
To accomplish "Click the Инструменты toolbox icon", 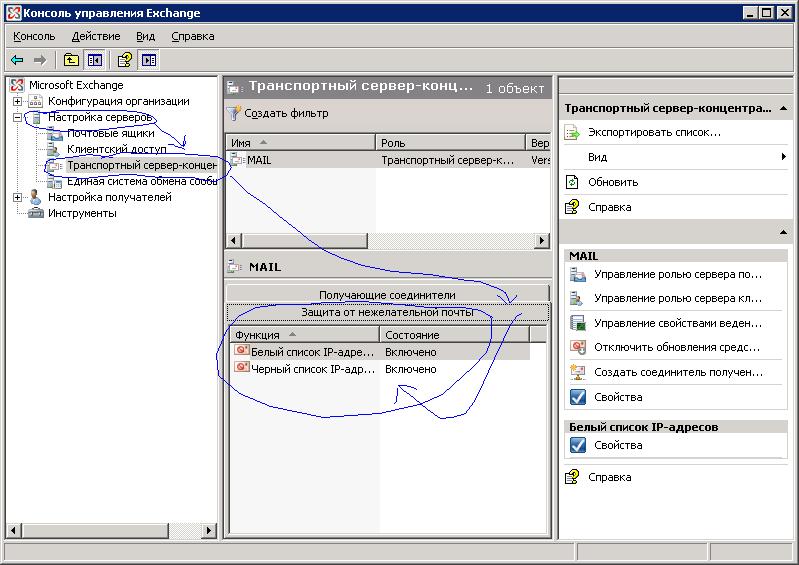I will [x=36, y=213].
